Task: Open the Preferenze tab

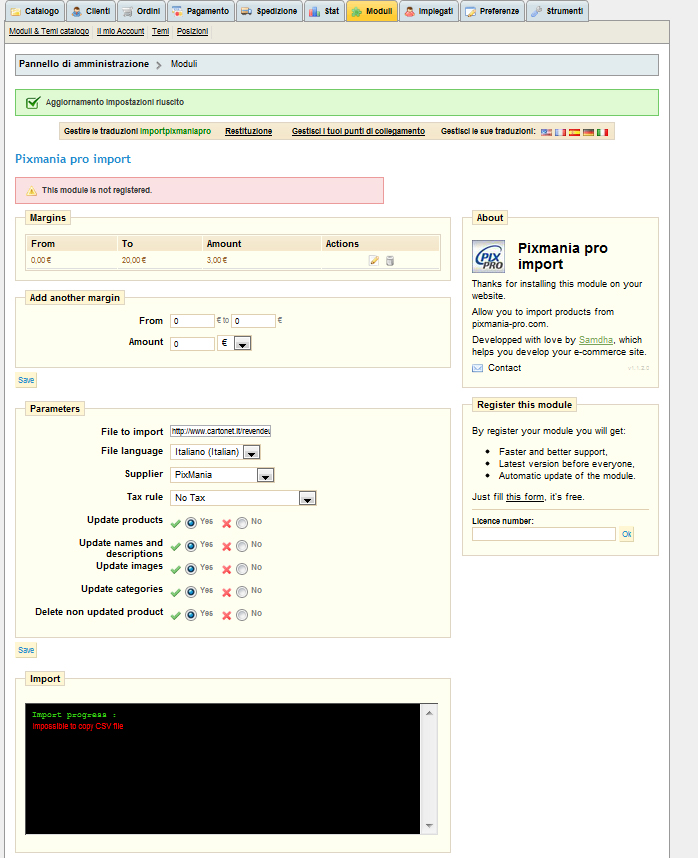Action: click(492, 11)
